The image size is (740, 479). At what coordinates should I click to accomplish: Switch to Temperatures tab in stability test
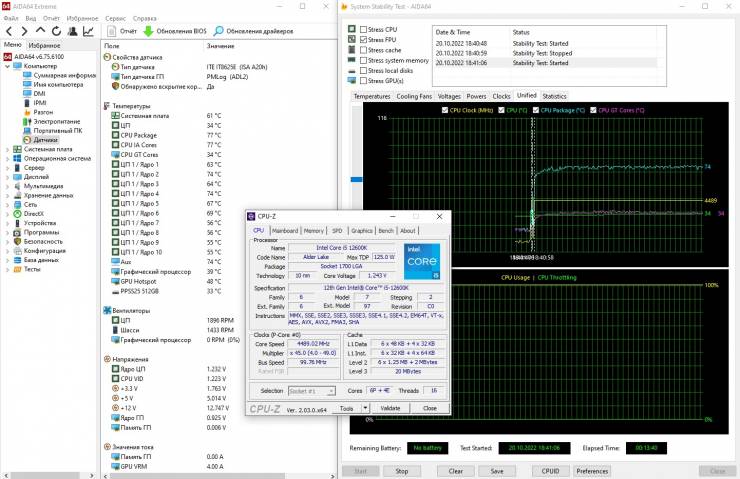point(372,96)
